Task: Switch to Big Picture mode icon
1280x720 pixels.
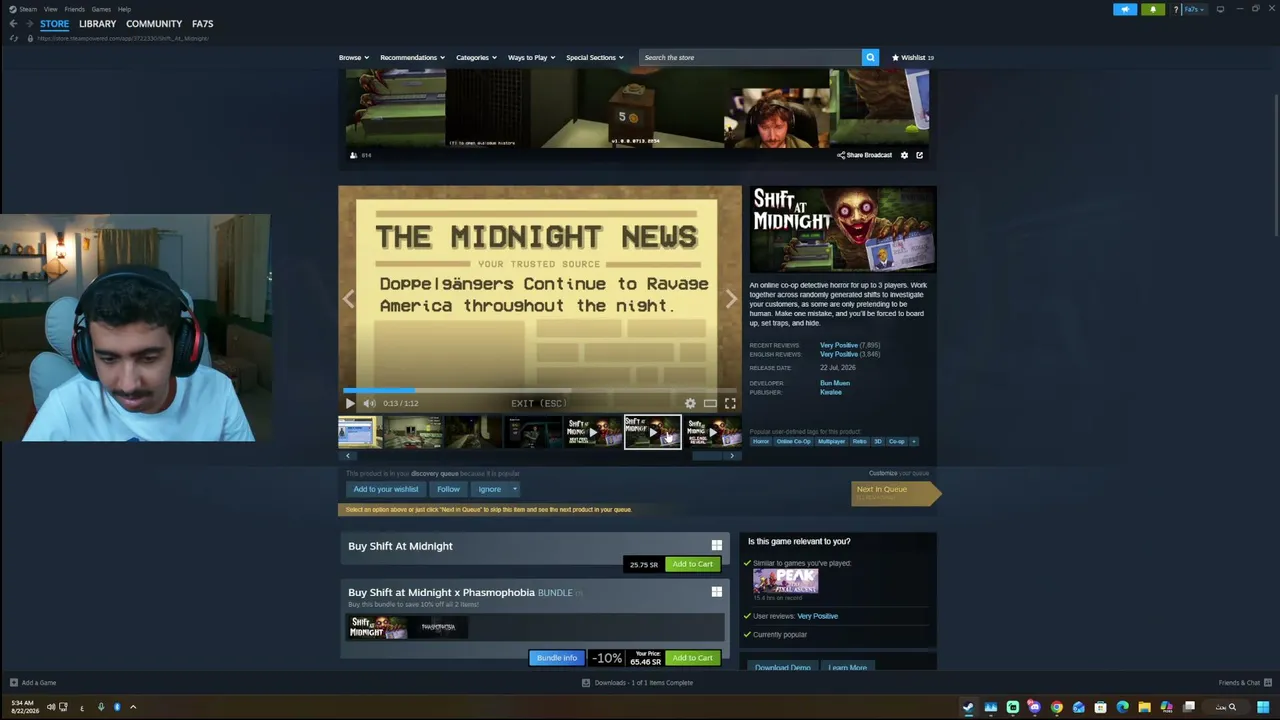Action: 1220,9
